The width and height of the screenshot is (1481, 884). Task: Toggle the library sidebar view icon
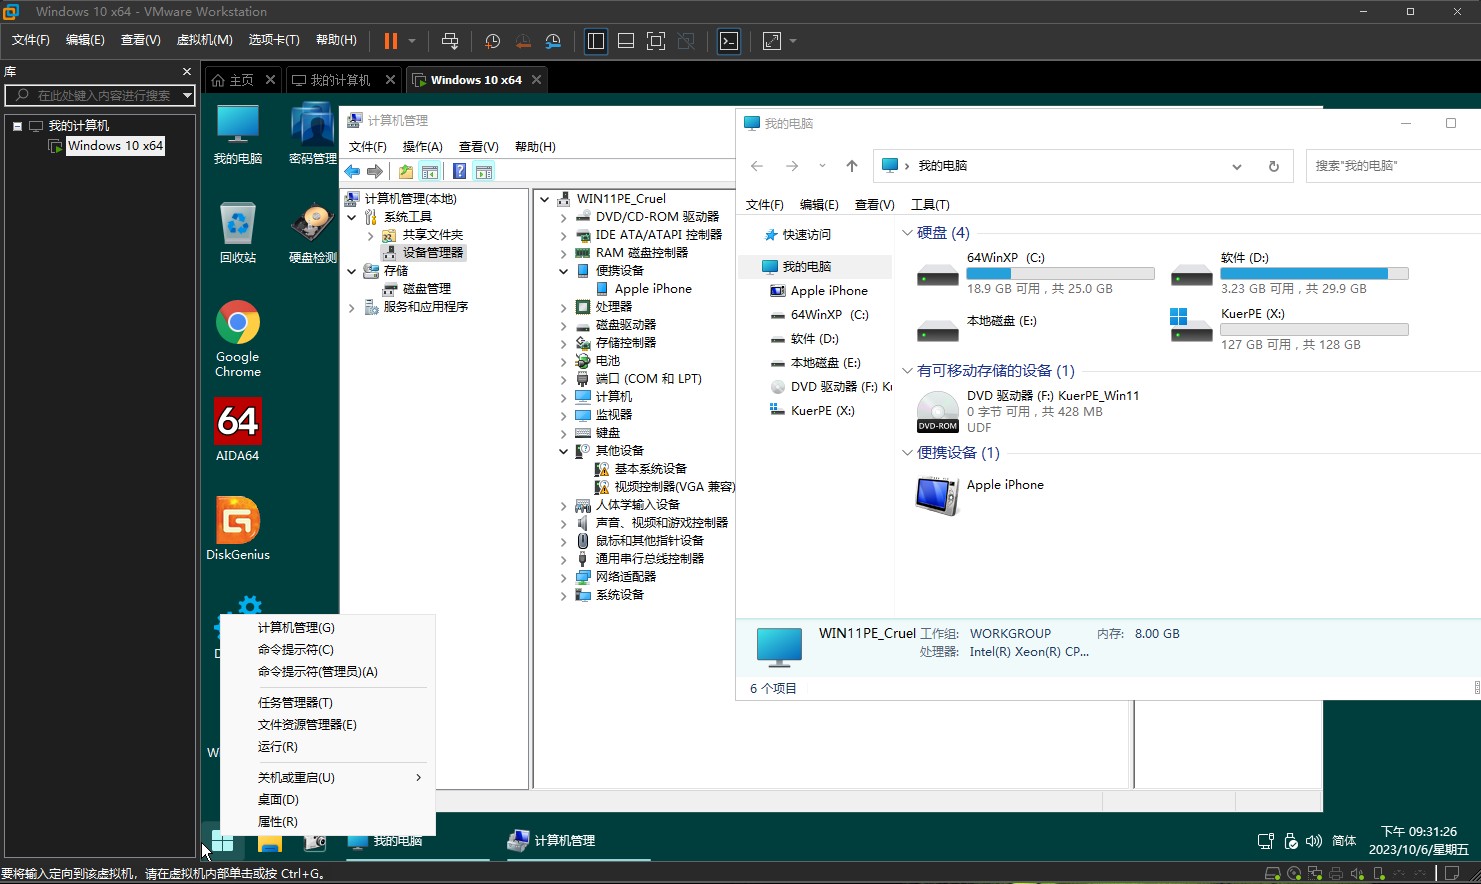click(596, 41)
